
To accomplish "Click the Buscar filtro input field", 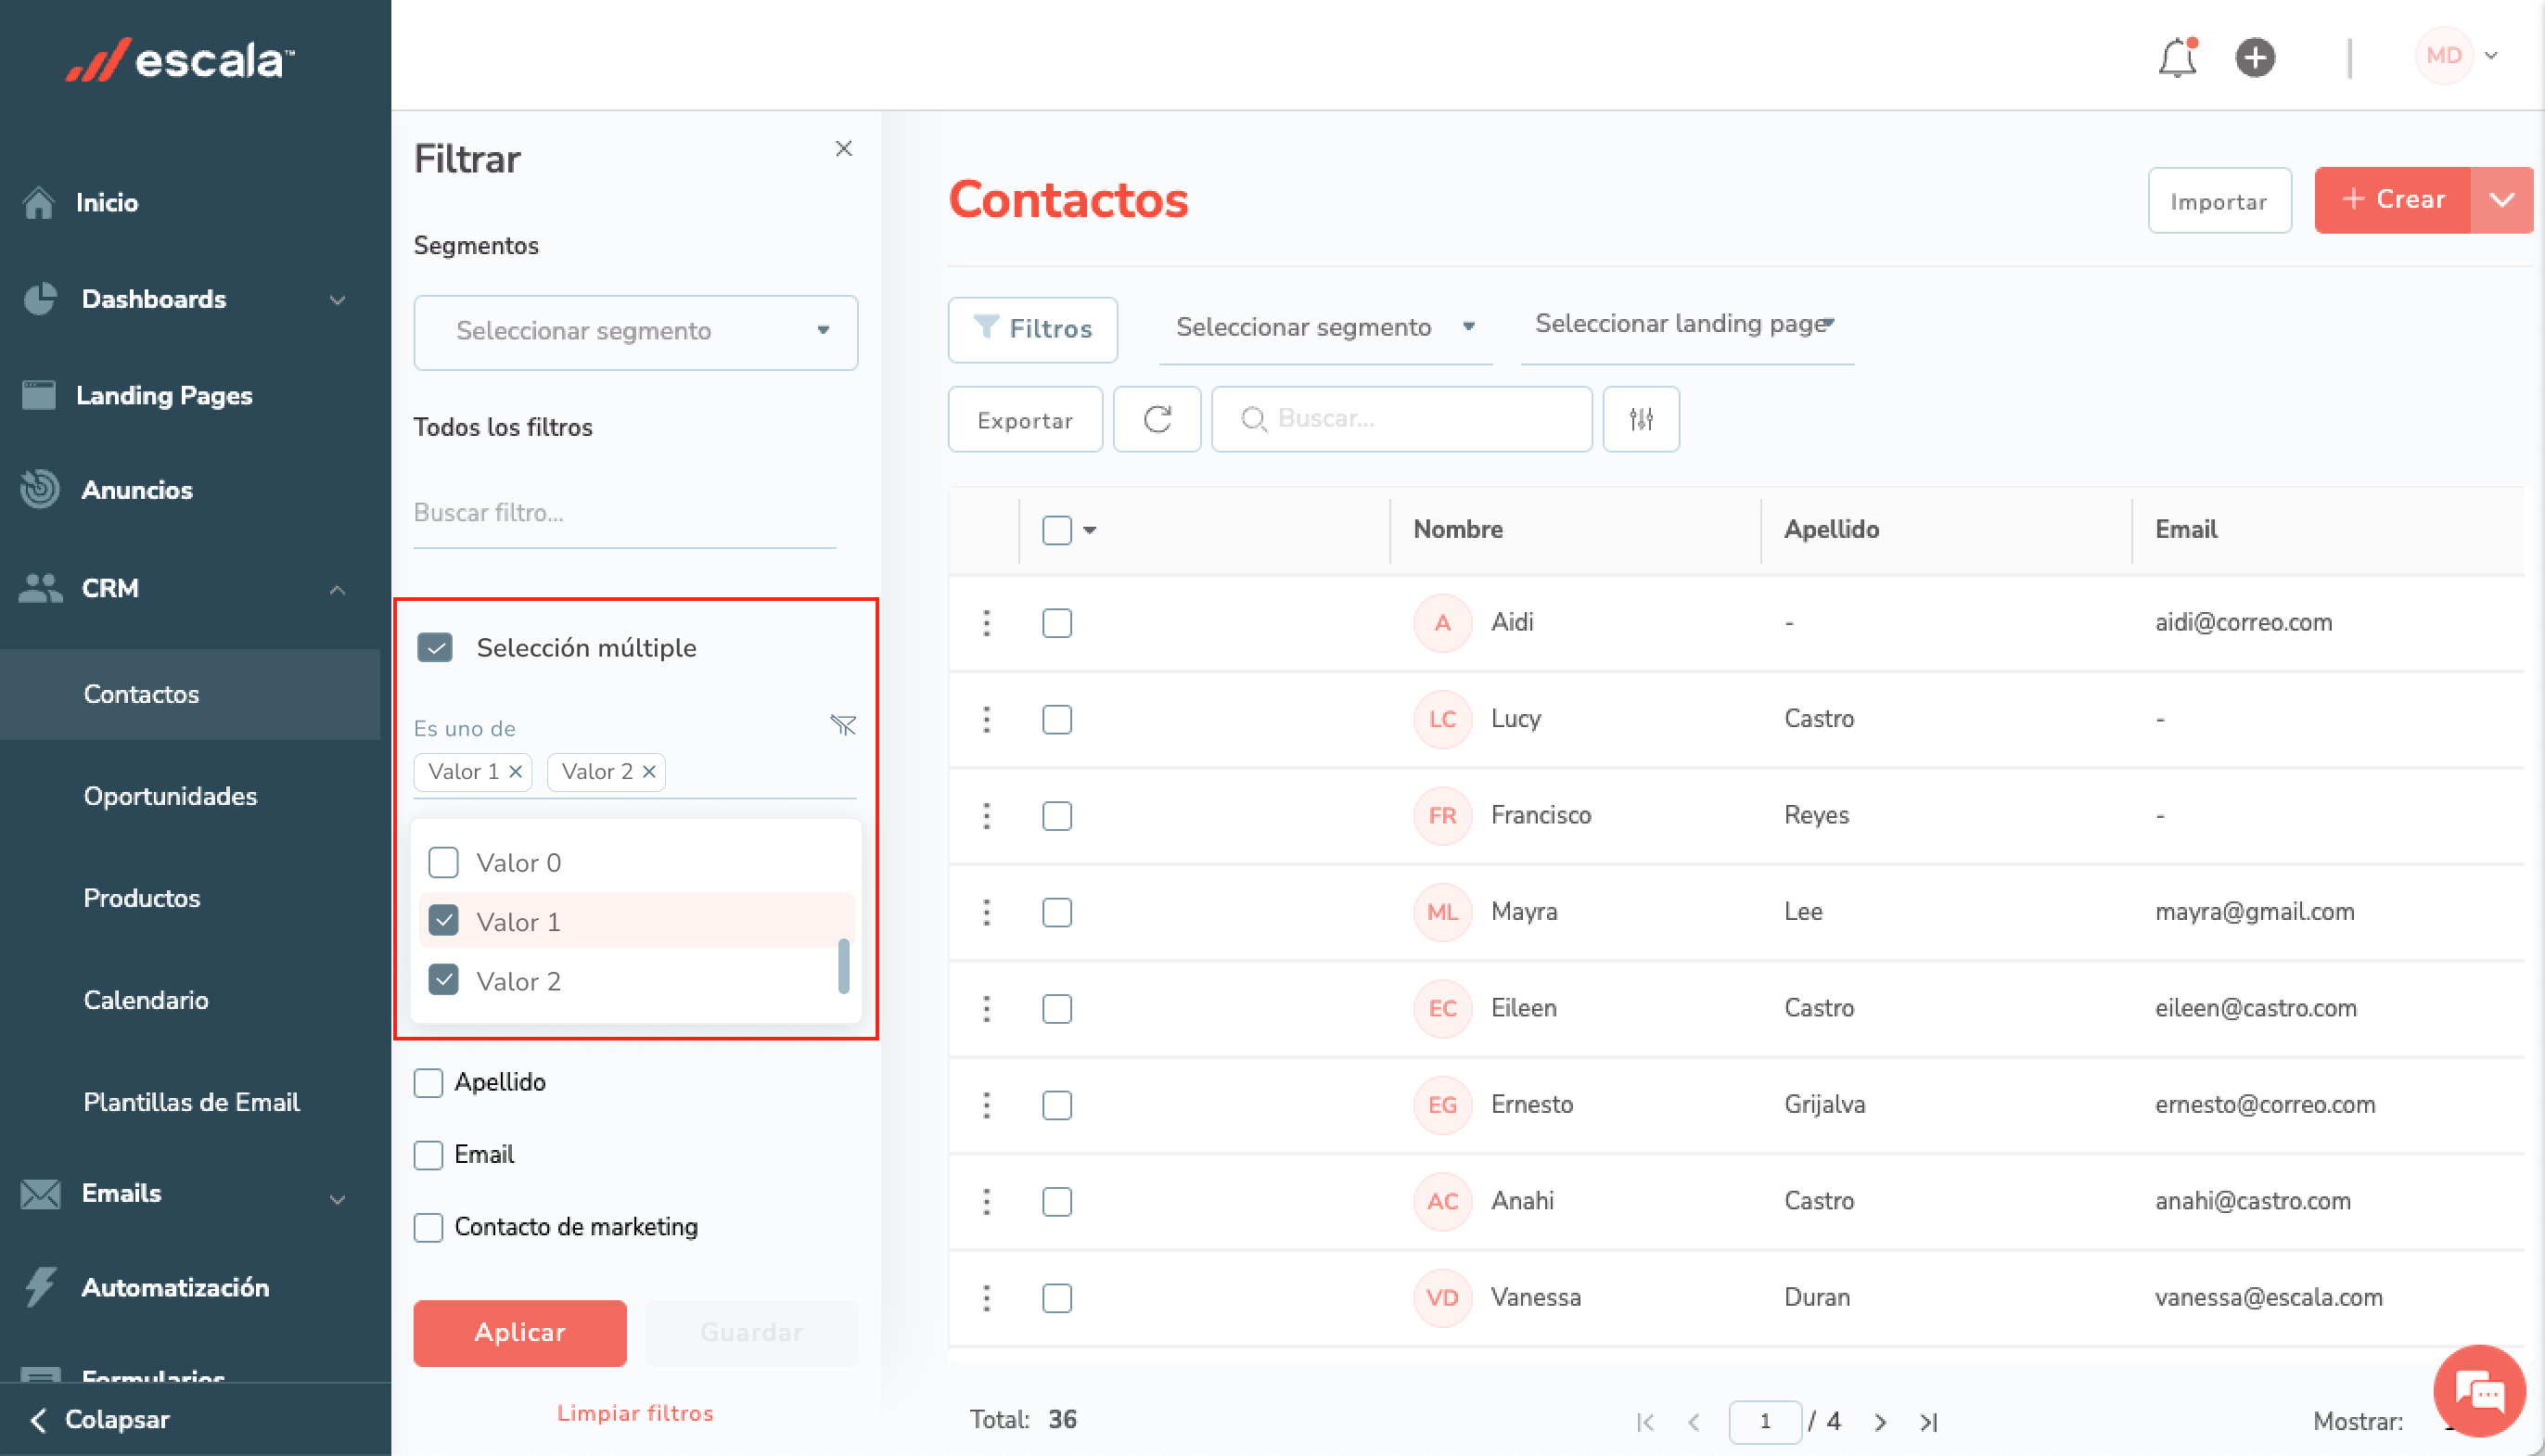I will (624, 513).
